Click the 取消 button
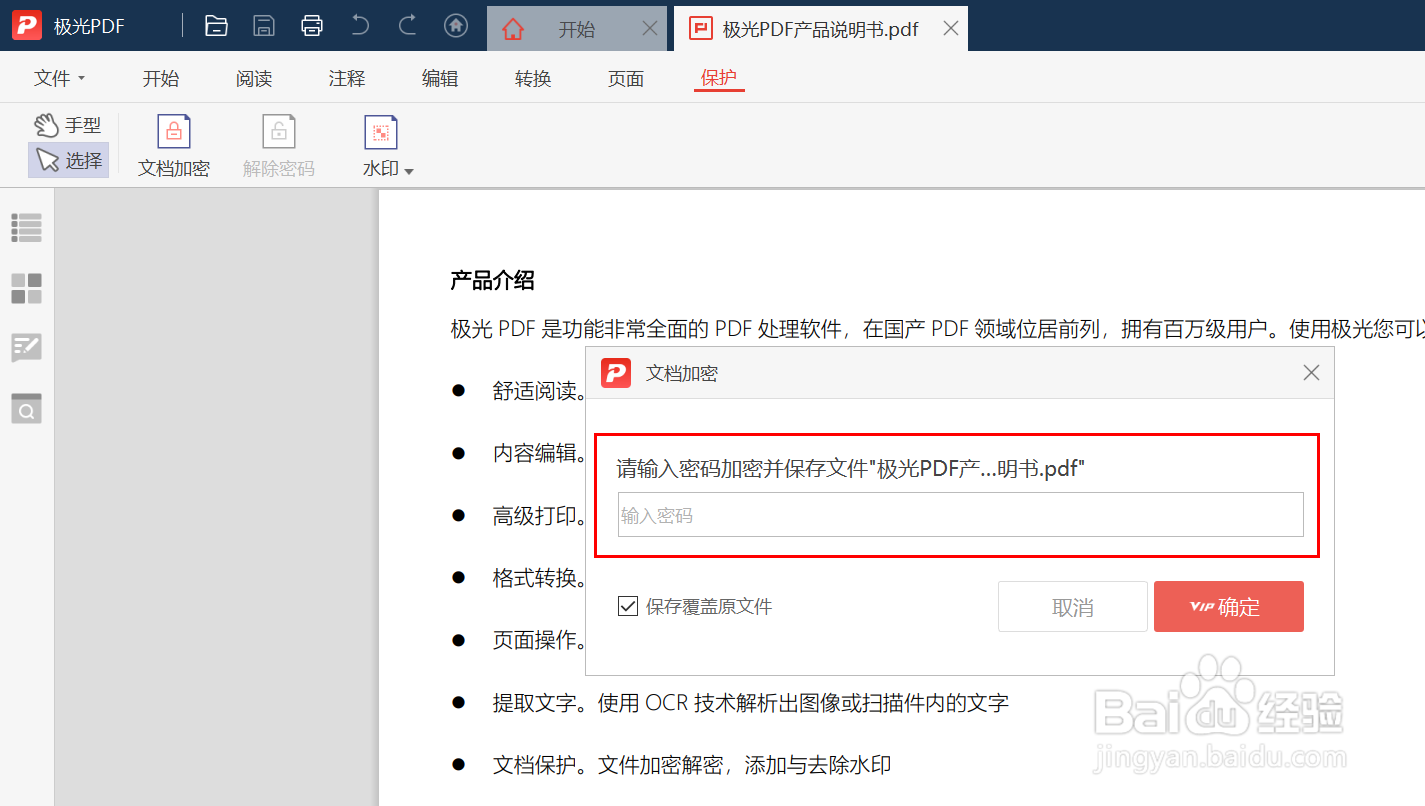This screenshot has width=1425, height=806. [x=1073, y=607]
